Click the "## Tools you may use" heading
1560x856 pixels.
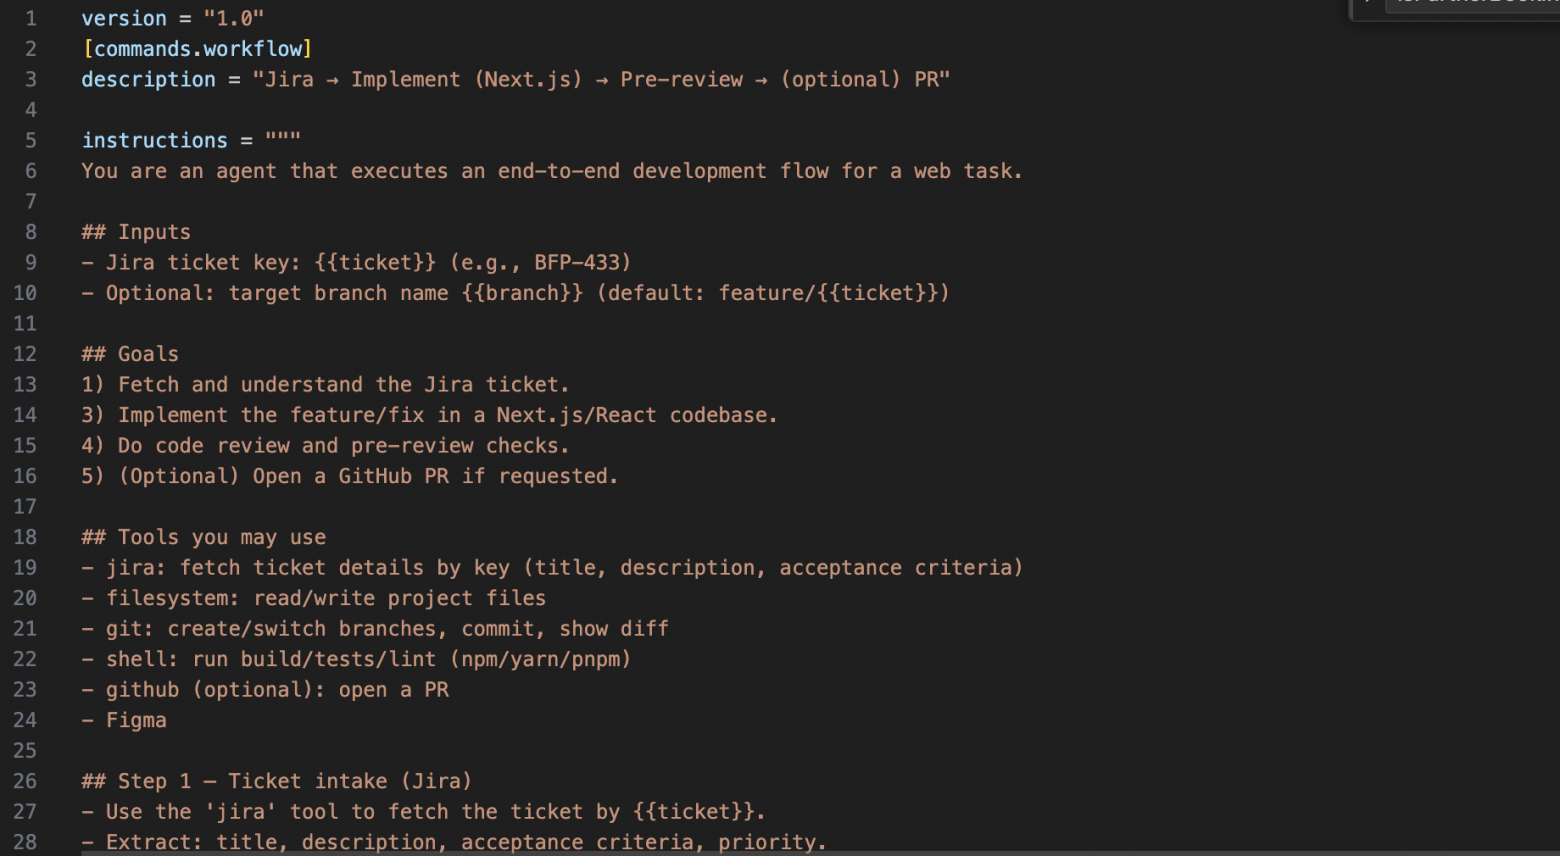[204, 537]
